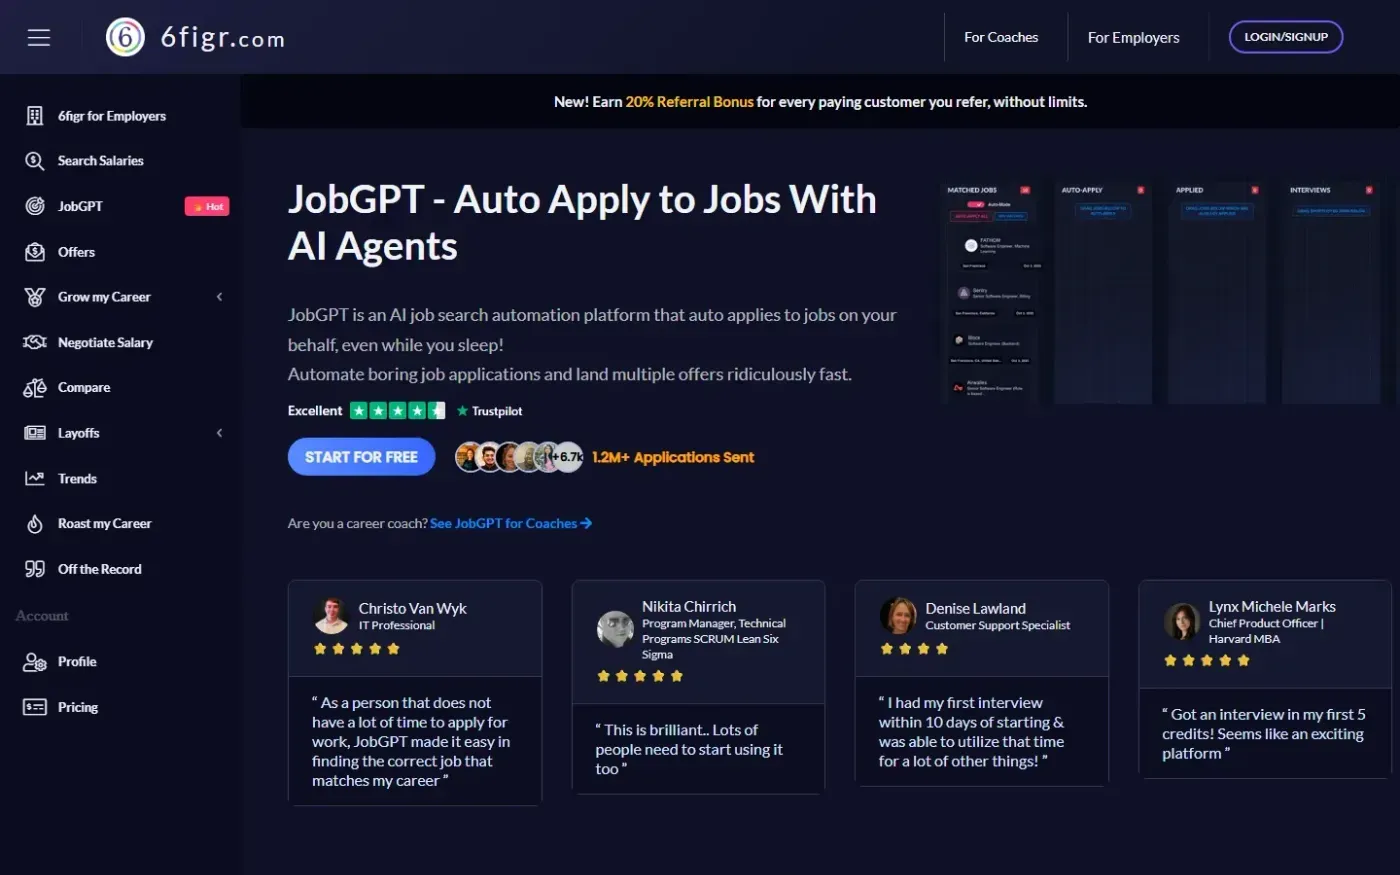Click the user avatars group with +6.7k
Screen dimensions: 1400x875
click(519, 457)
